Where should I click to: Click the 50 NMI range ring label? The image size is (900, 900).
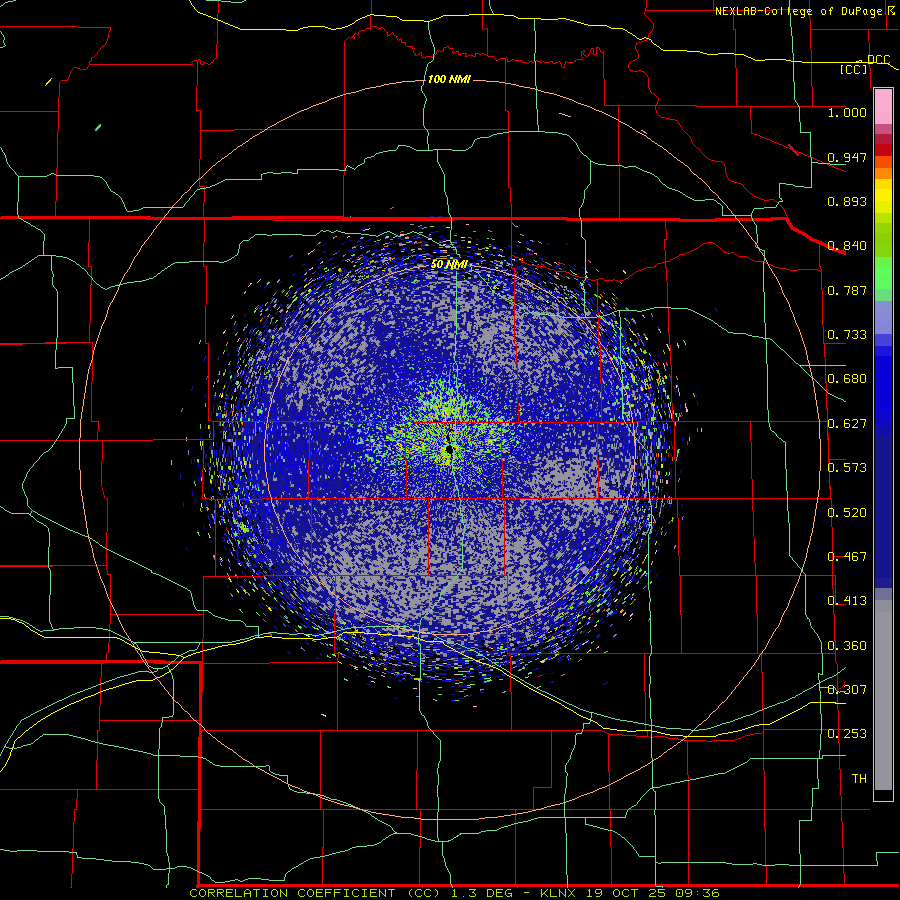(449, 264)
